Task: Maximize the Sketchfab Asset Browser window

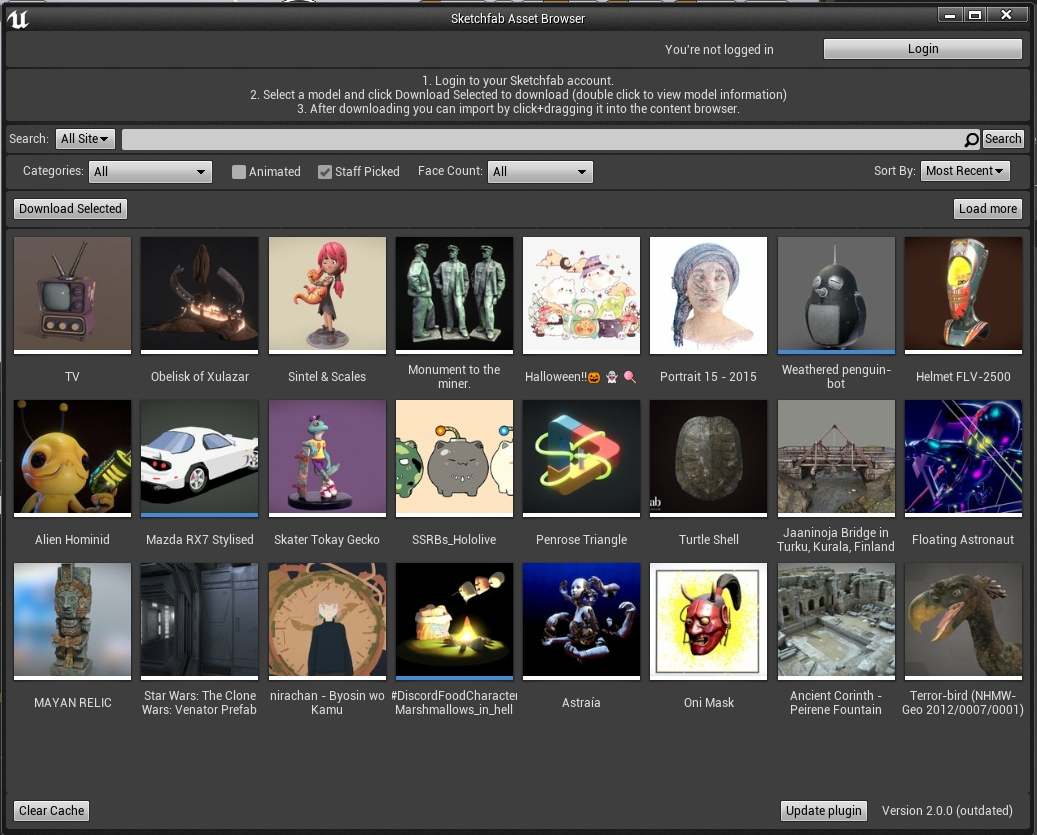Action: pos(975,15)
